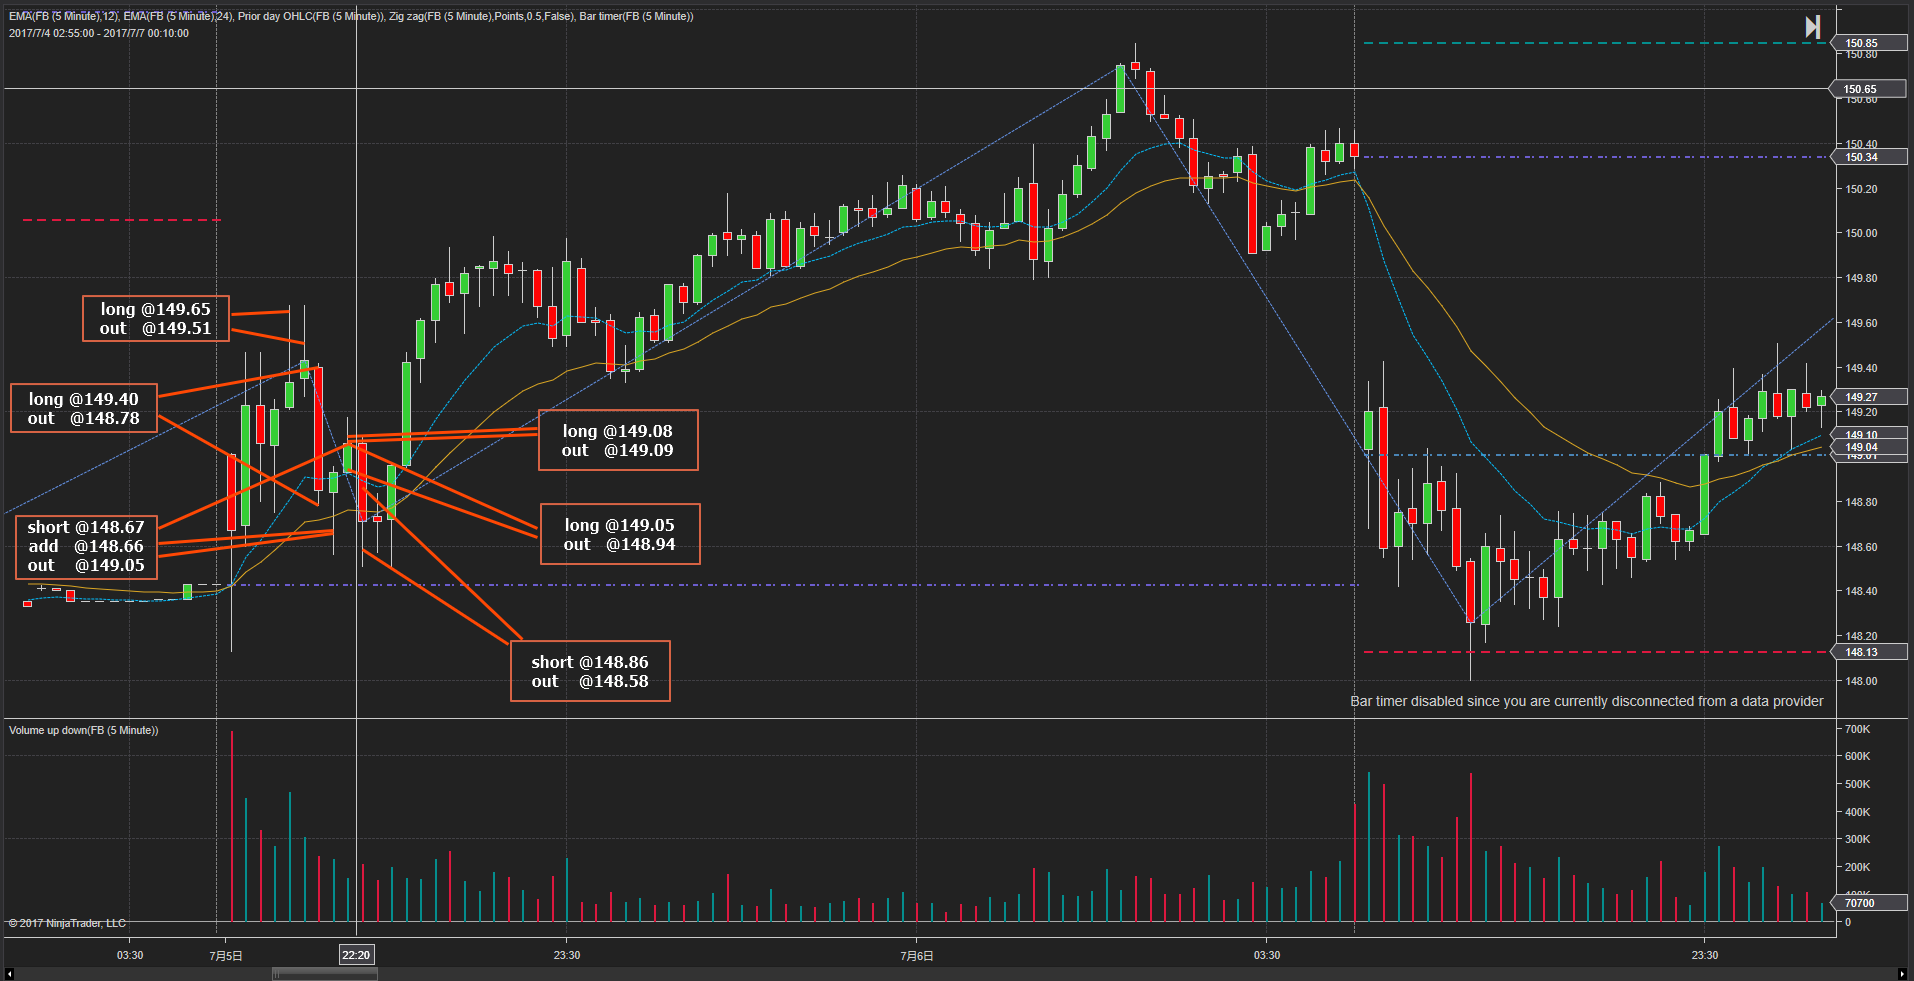This screenshot has height=981, width=1914.
Task: Select the 150.34 price marker
Action: click(1868, 157)
